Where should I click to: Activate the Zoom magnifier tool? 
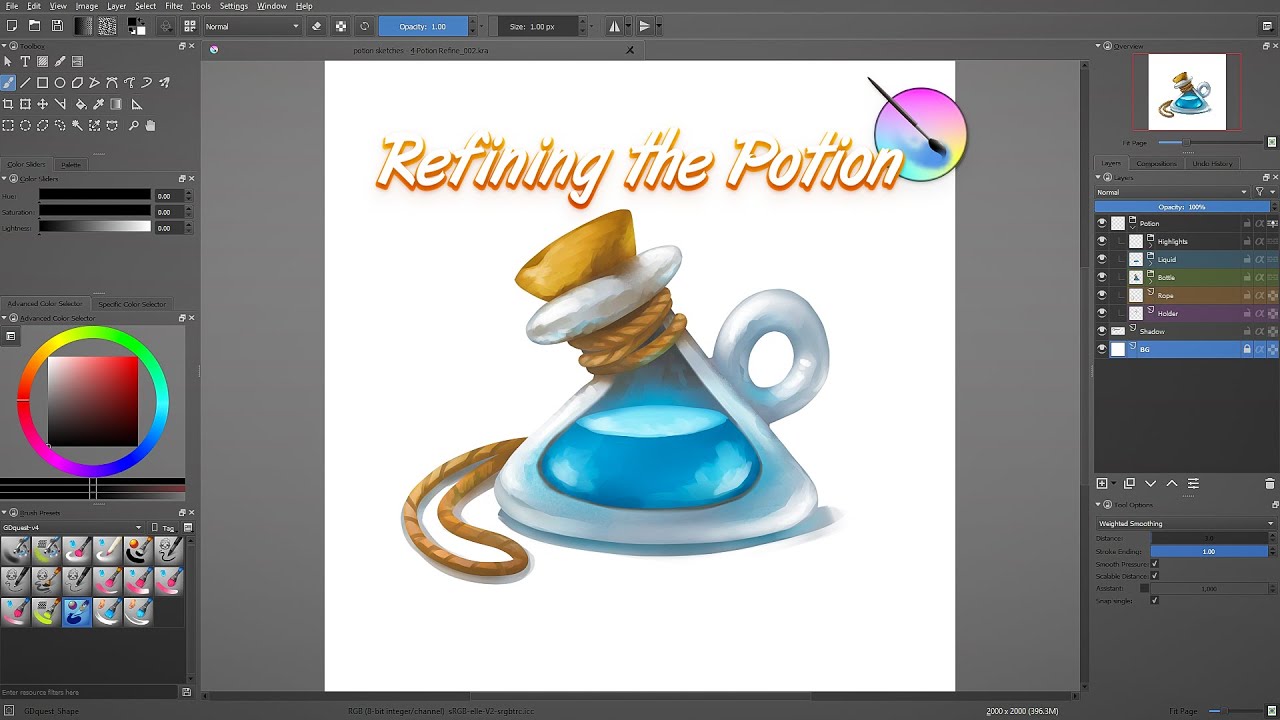[x=133, y=126]
